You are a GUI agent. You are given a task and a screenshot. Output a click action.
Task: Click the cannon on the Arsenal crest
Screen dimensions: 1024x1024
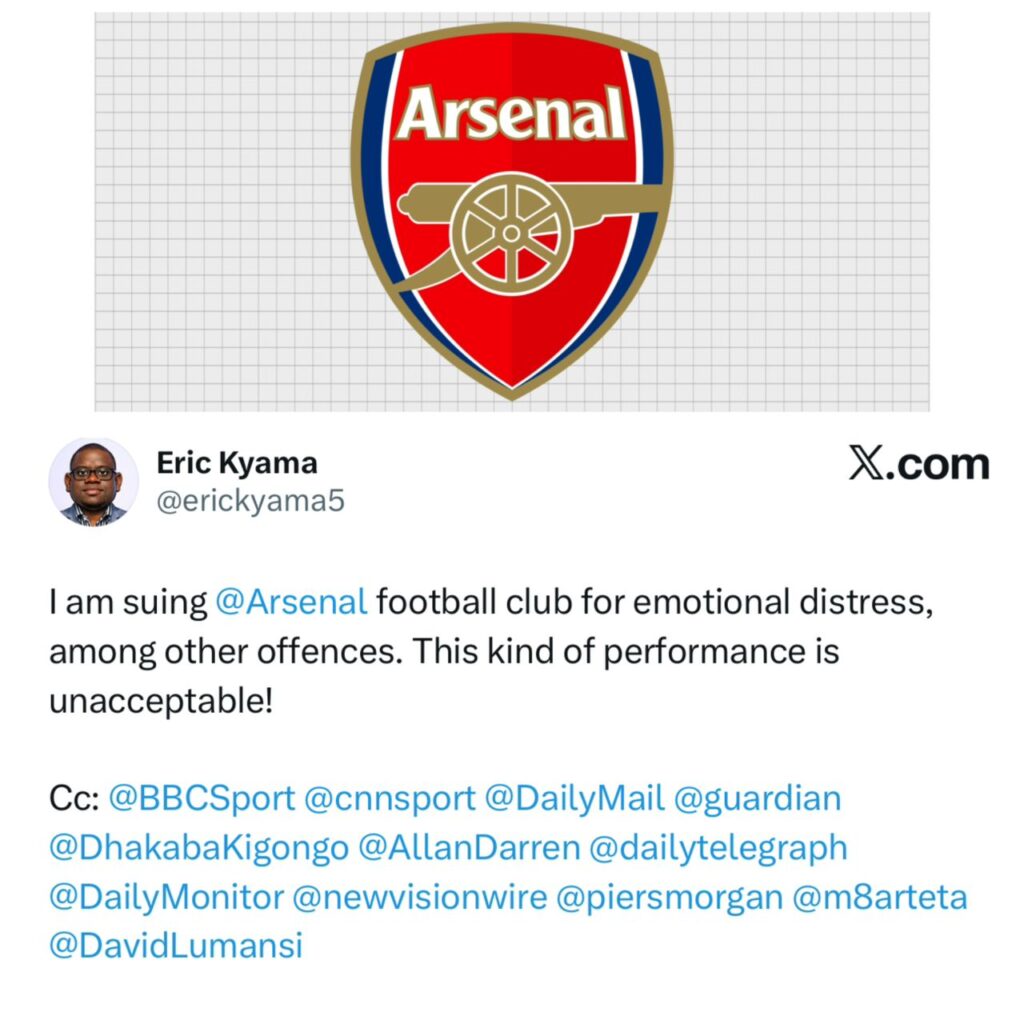512,226
